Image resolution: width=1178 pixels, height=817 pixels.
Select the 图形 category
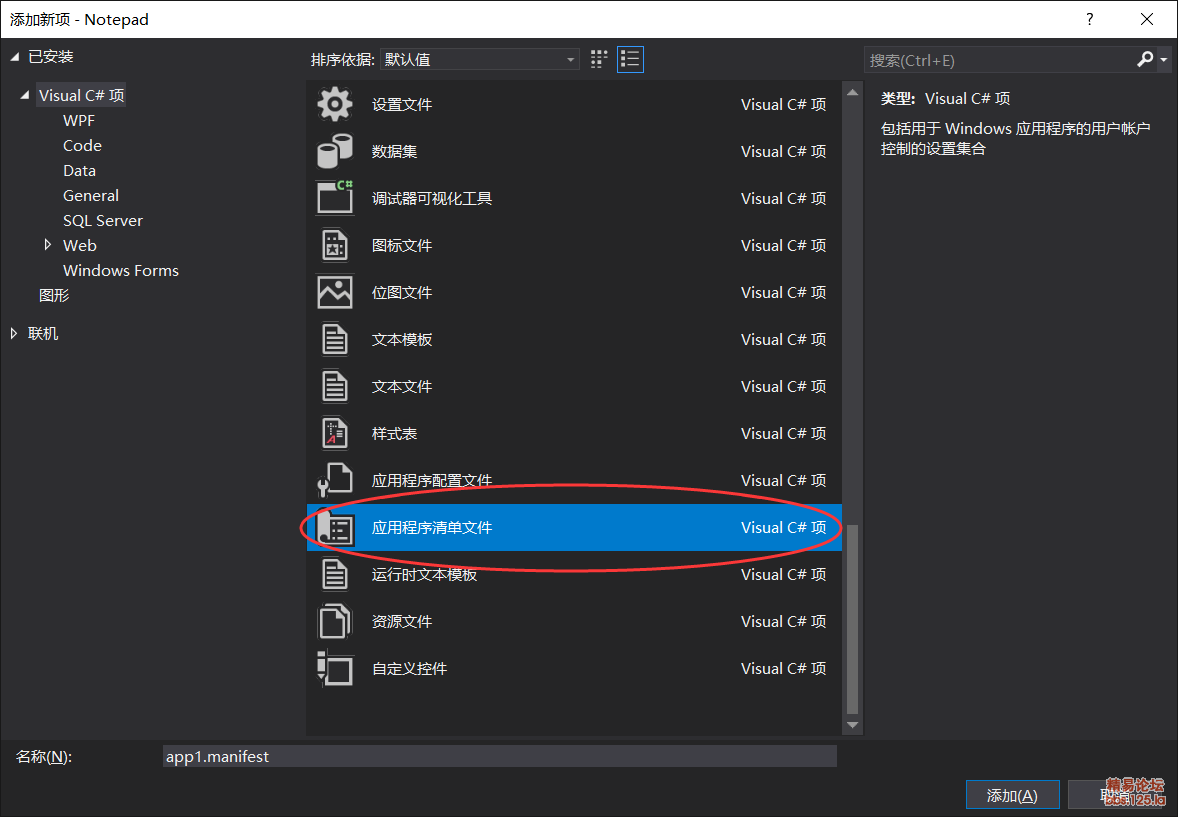click(54, 295)
